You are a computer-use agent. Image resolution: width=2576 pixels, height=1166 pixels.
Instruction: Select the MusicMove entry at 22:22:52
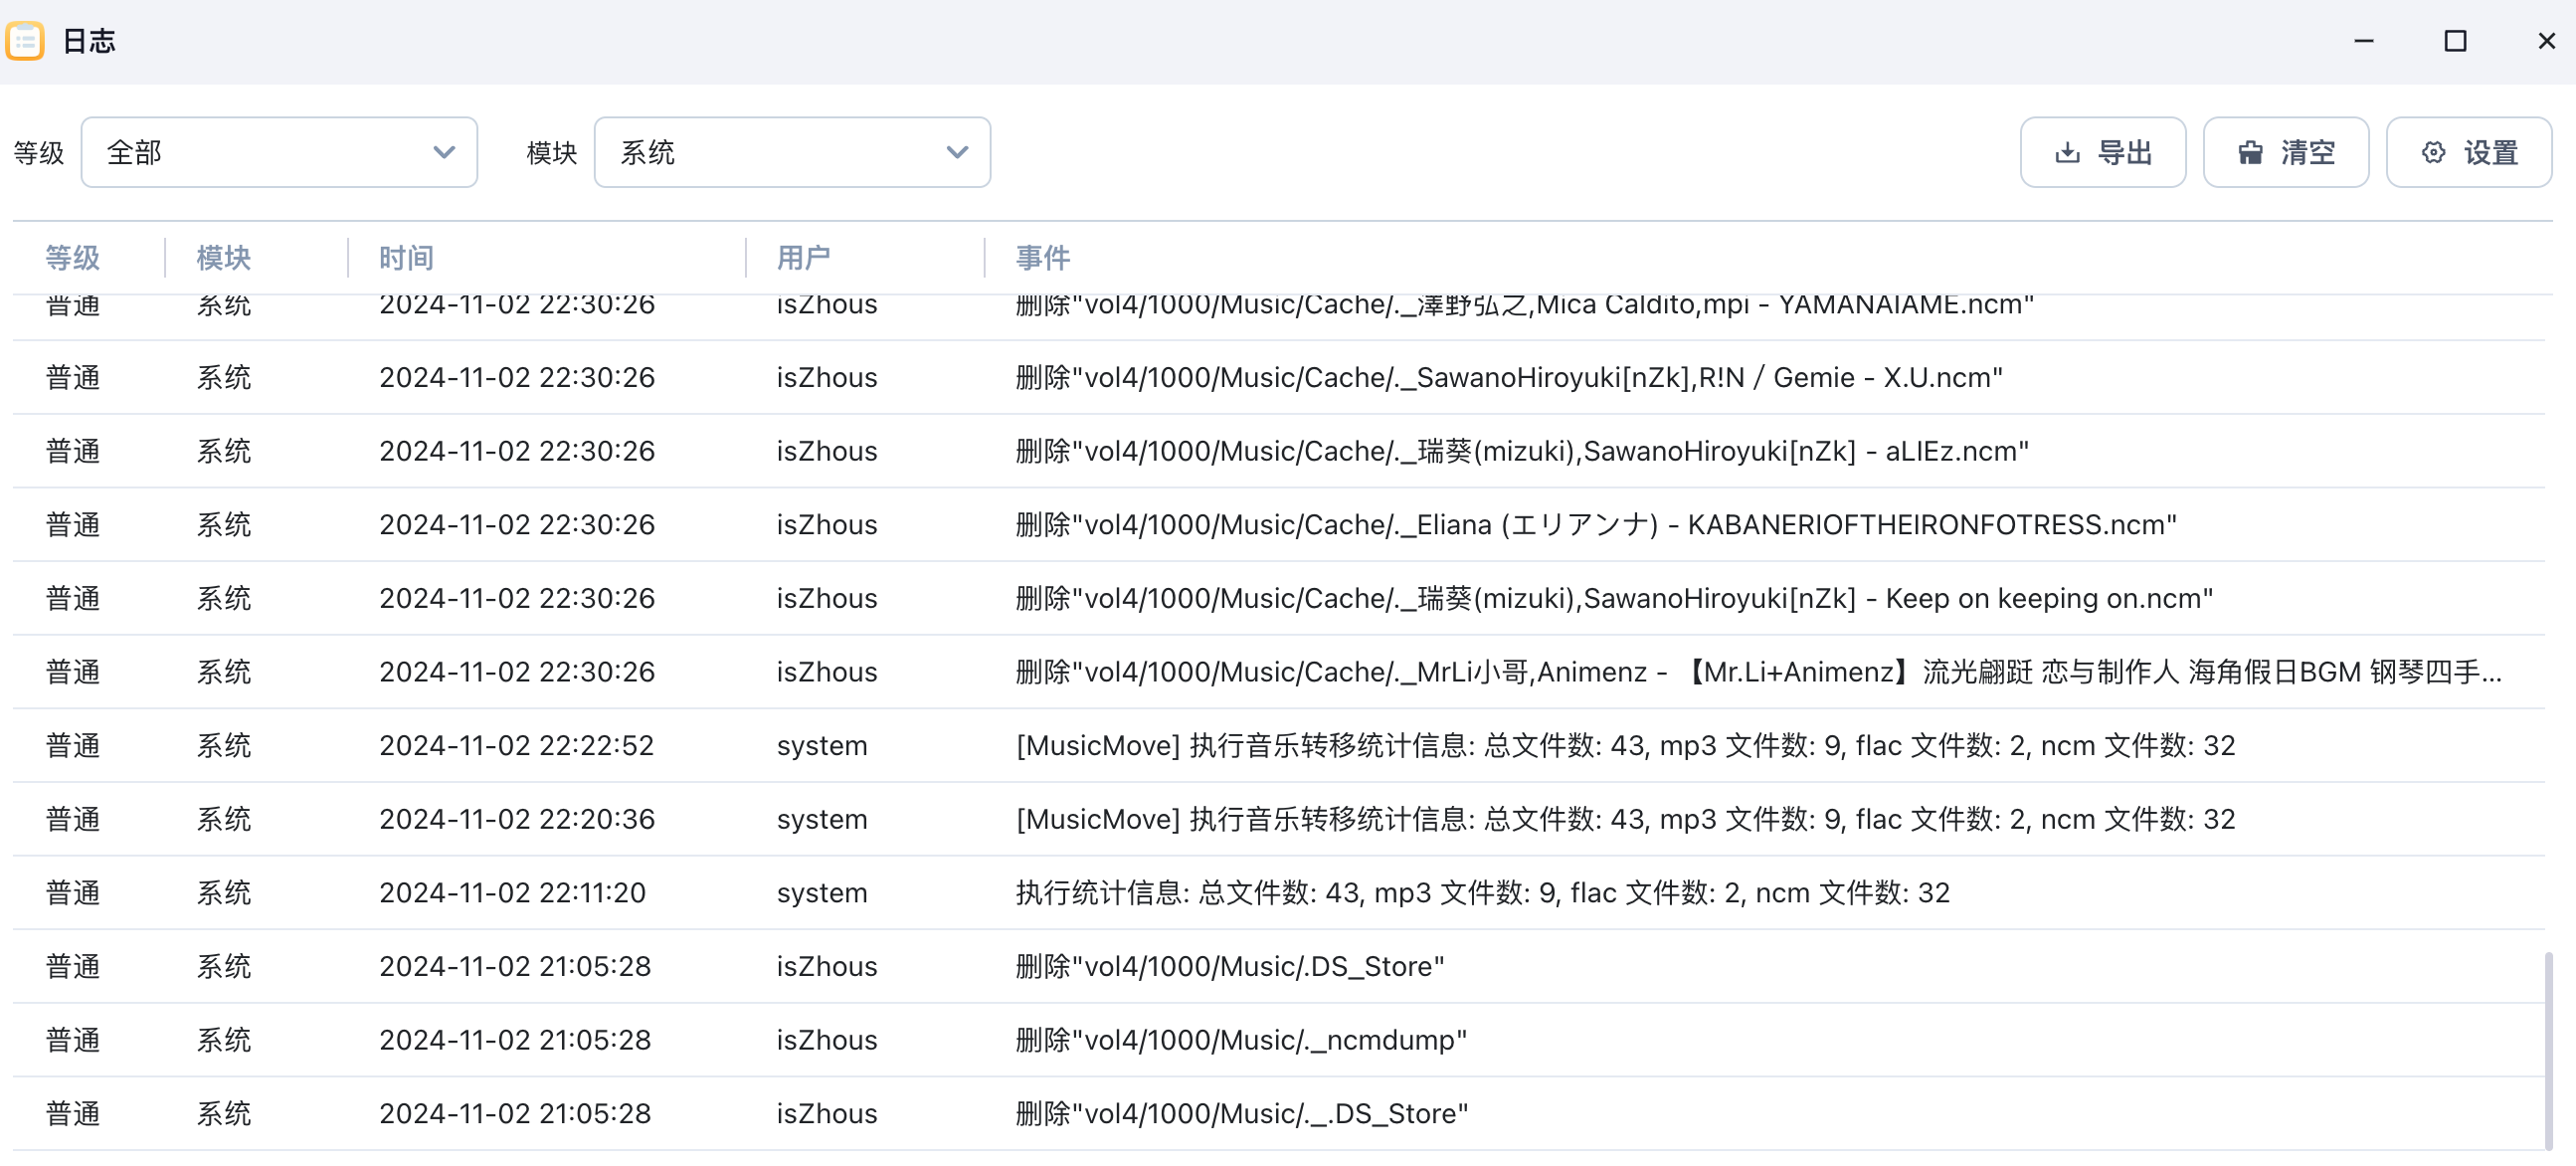coord(1279,746)
